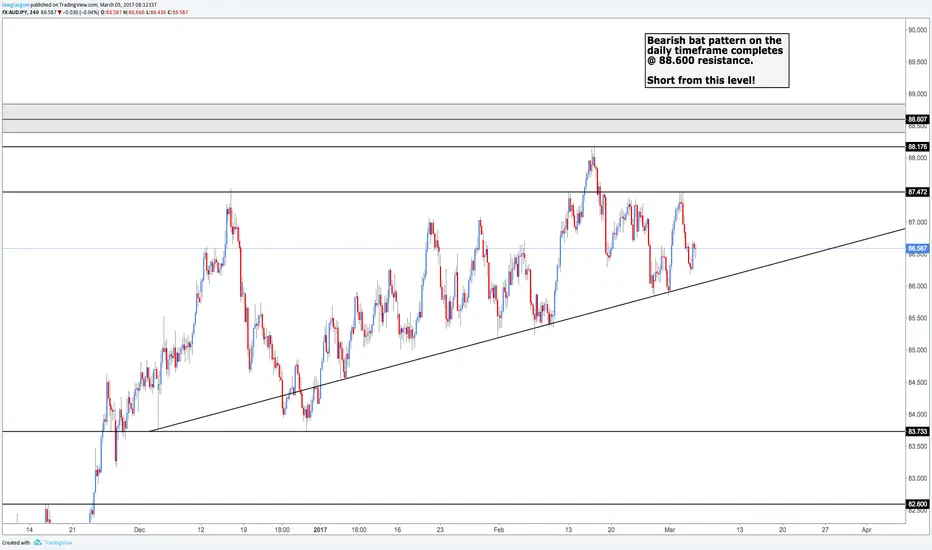Screen dimensions: 932x550
Task: Click the Dec label on time axis
Action: 140,530
